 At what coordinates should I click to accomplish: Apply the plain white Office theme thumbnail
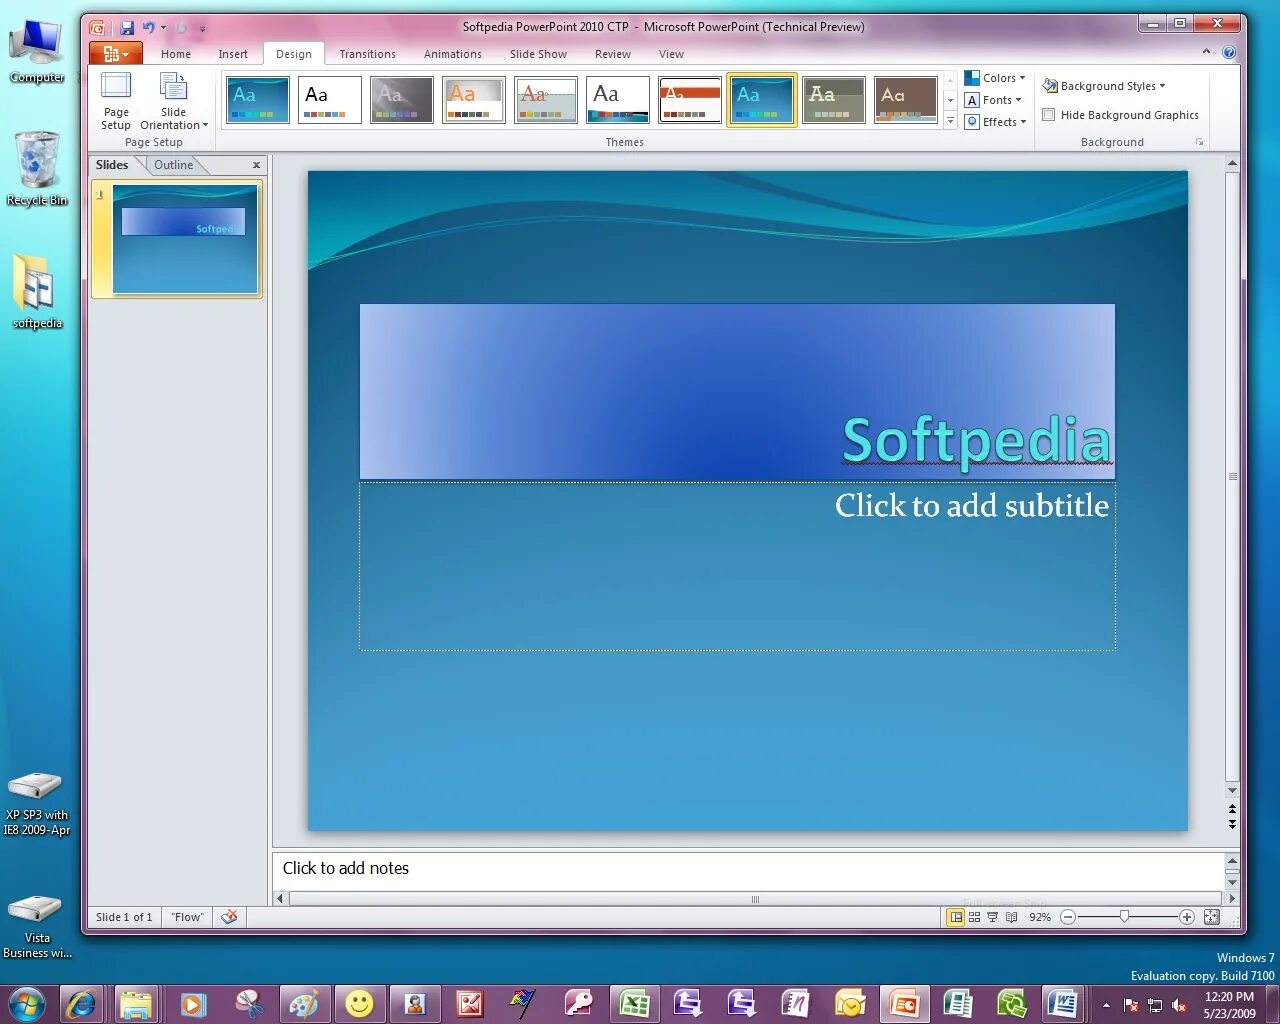click(330, 100)
